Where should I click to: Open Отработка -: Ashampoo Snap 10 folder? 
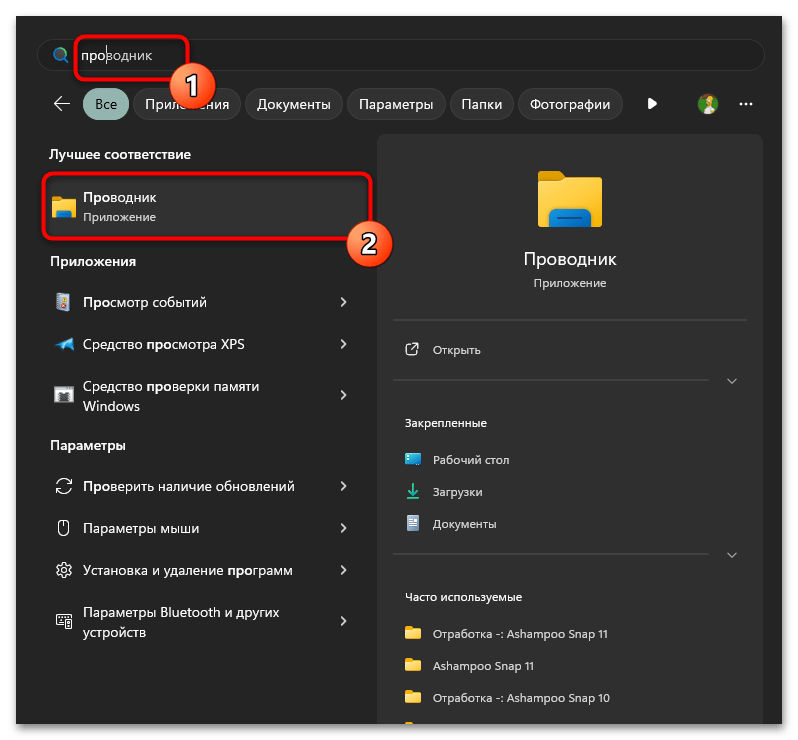click(521, 698)
